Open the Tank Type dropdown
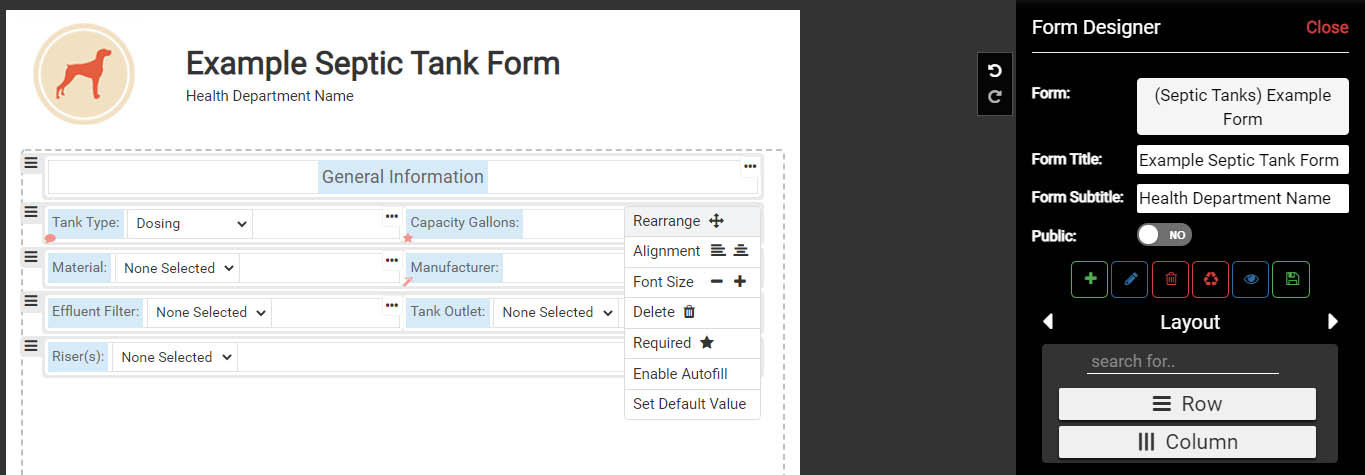 pos(190,224)
